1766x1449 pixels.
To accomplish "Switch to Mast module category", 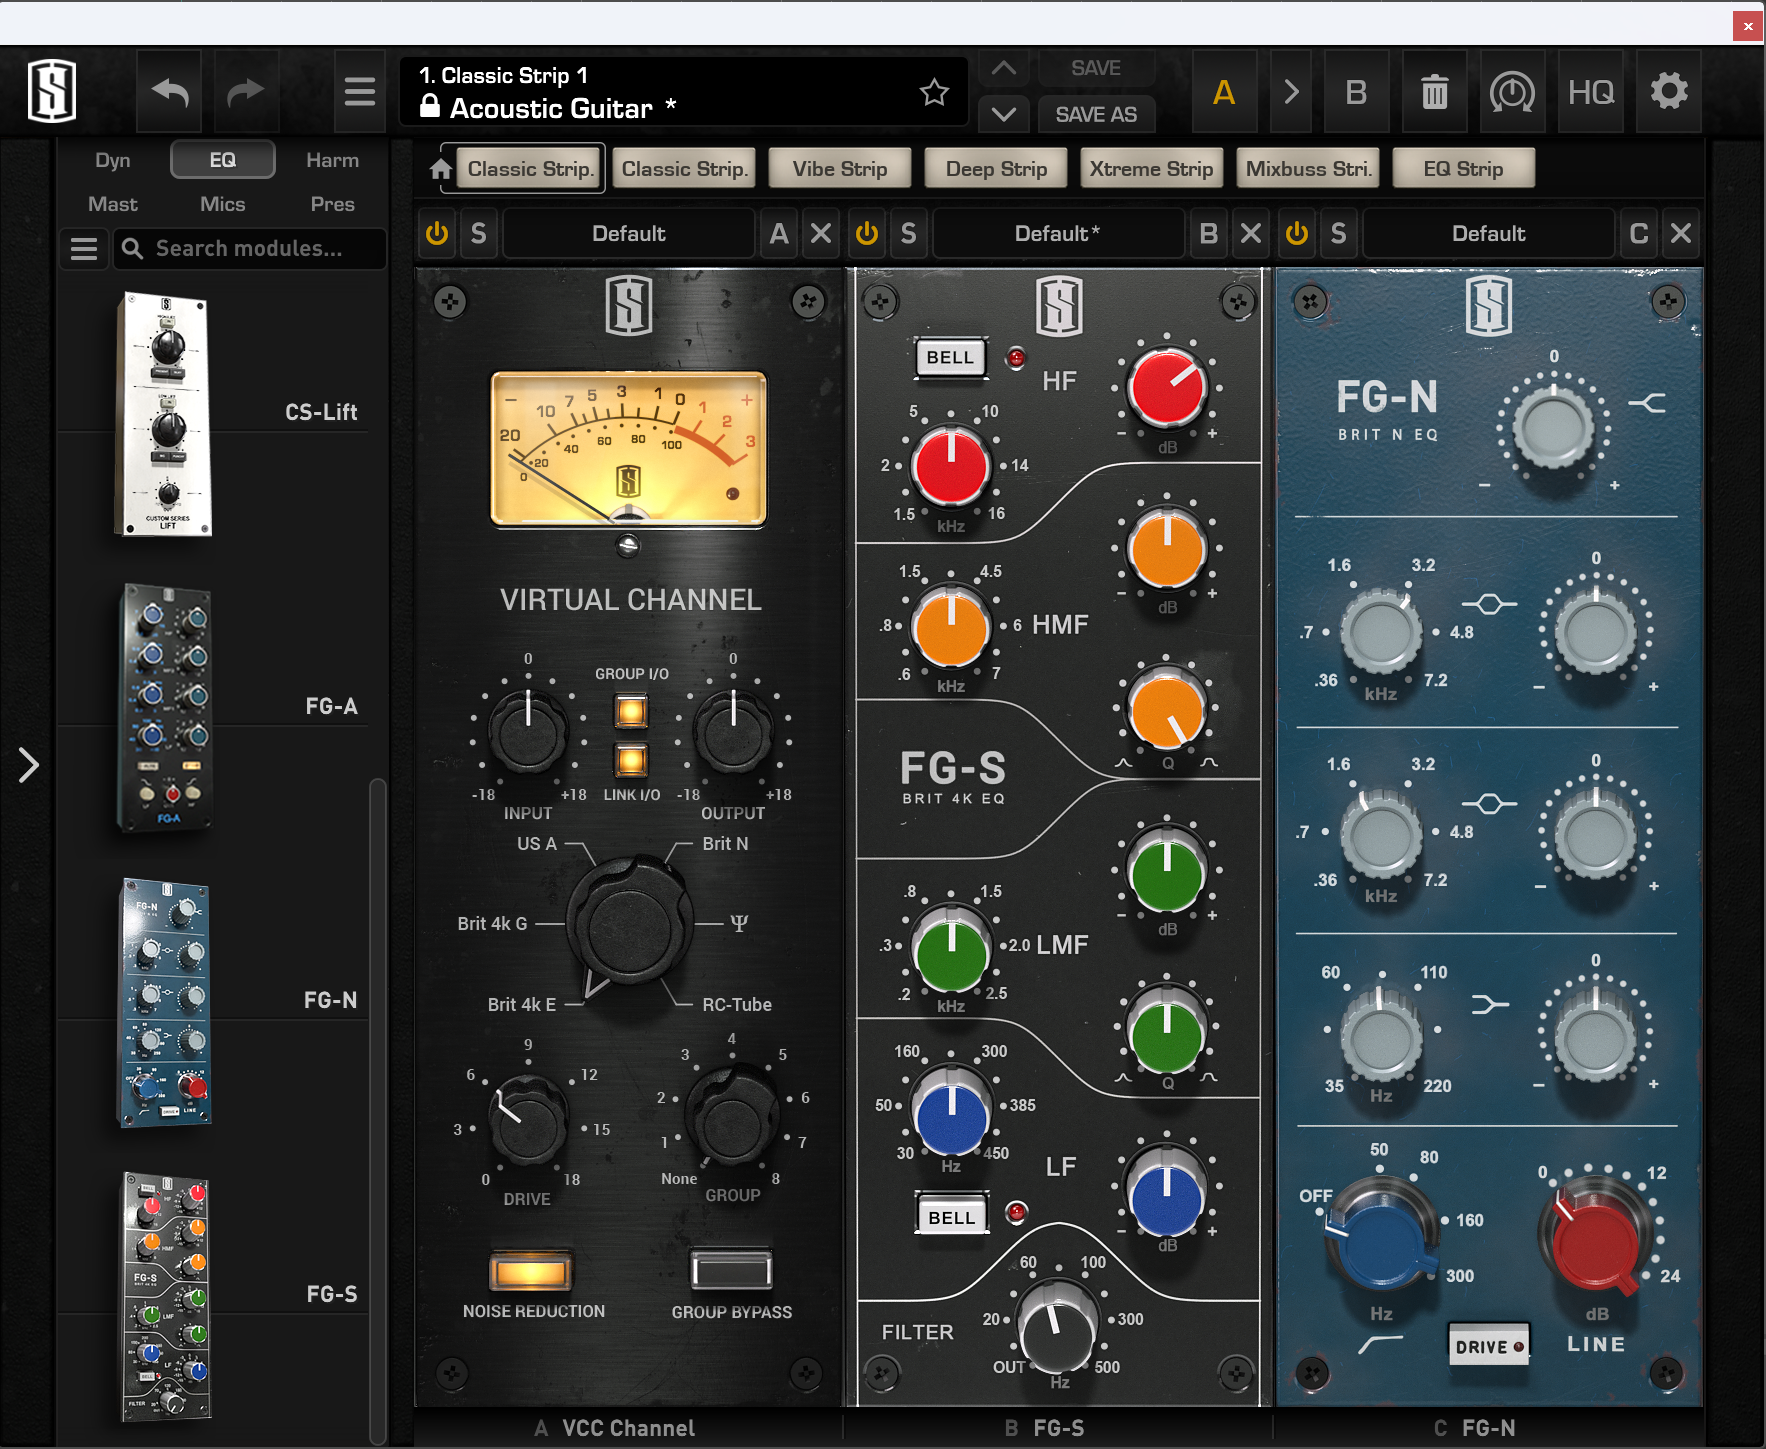I will tap(113, 204).
